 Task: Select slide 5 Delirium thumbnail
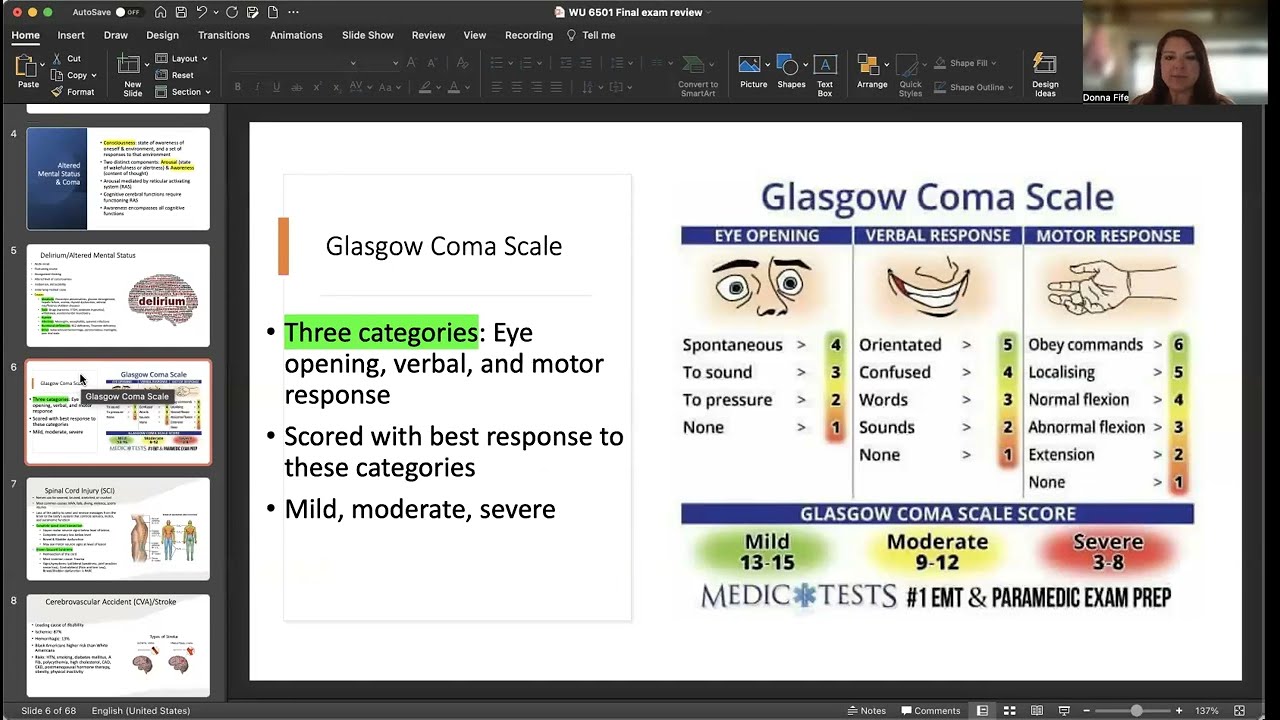click(118, 295)
